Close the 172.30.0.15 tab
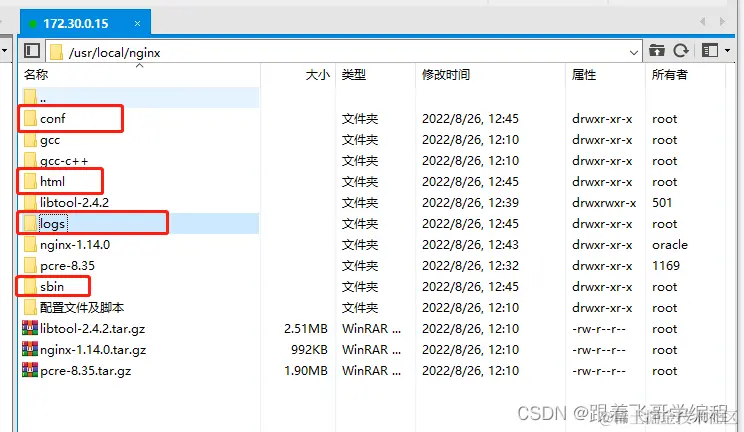This screenshot has width=744, height=432. [x=137, y=23]
